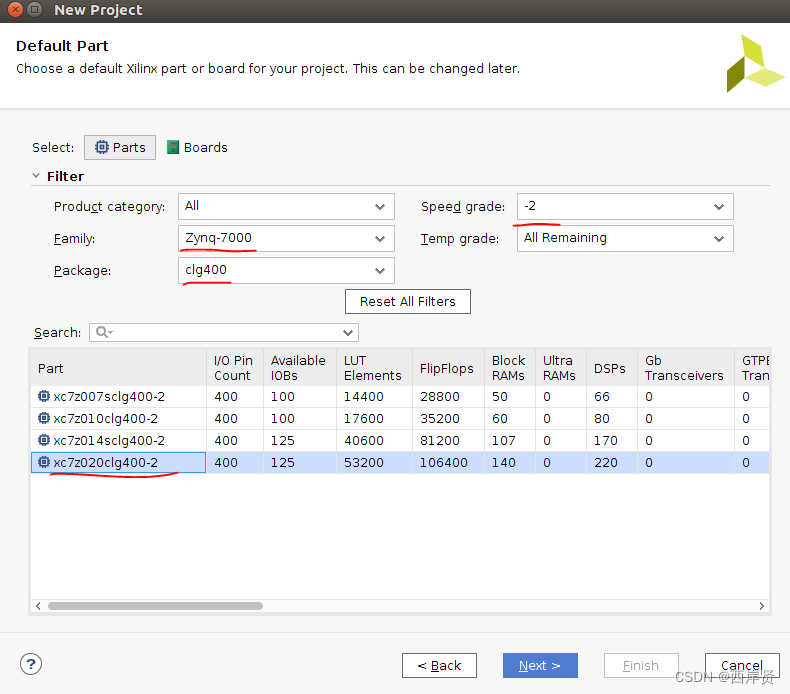Image resolution: width=790 pixels, height=694 pixels.
Task: Open the Package dropdown showing clg400
Action: tap(286, 271)
